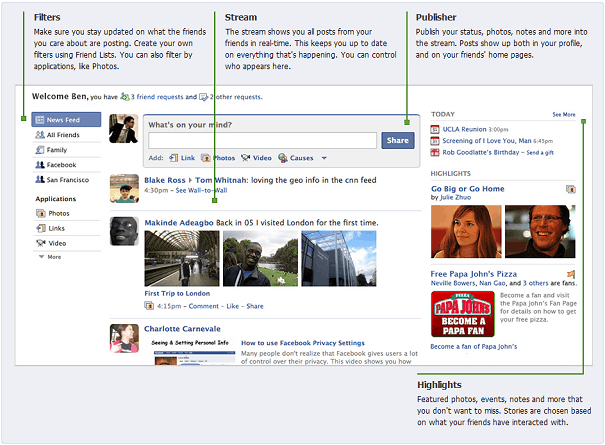
Task: Click Send a gift link
Action: [x=540, y=153]
